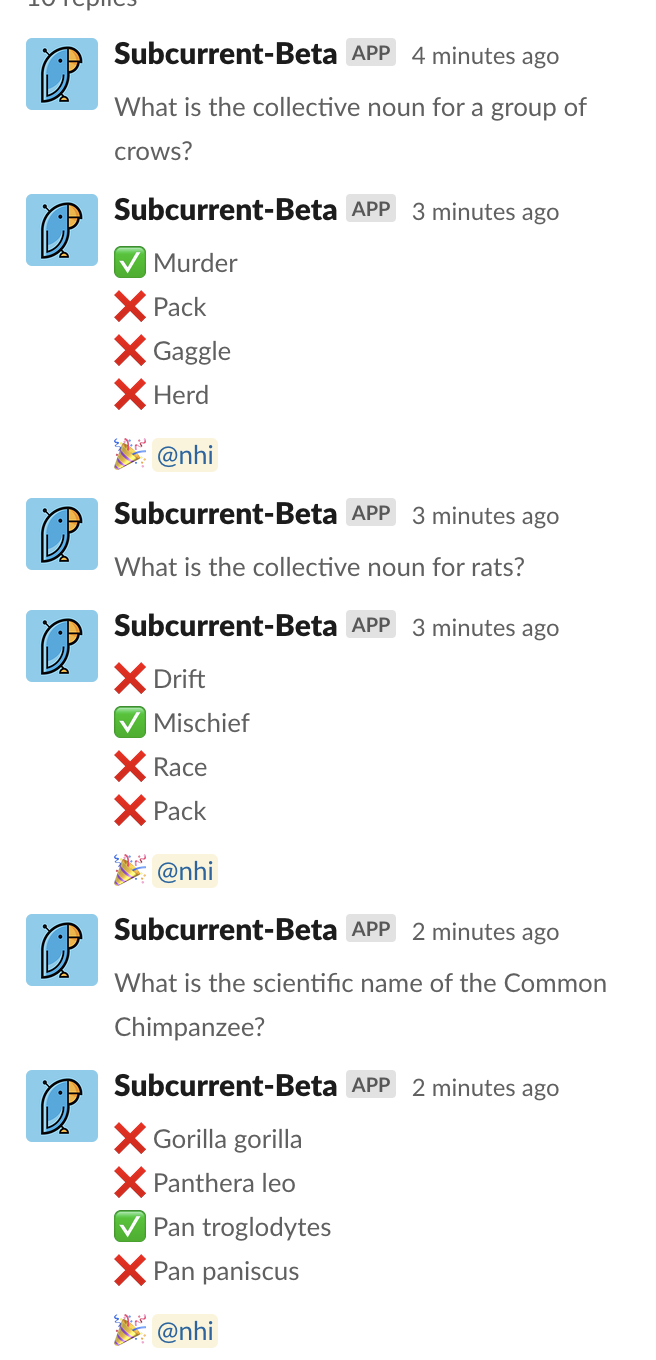Image resolution: width=656 pixels, height=1360 pixels.
Task: Click the 4 minutes ago timestamp
Action: 485,56
